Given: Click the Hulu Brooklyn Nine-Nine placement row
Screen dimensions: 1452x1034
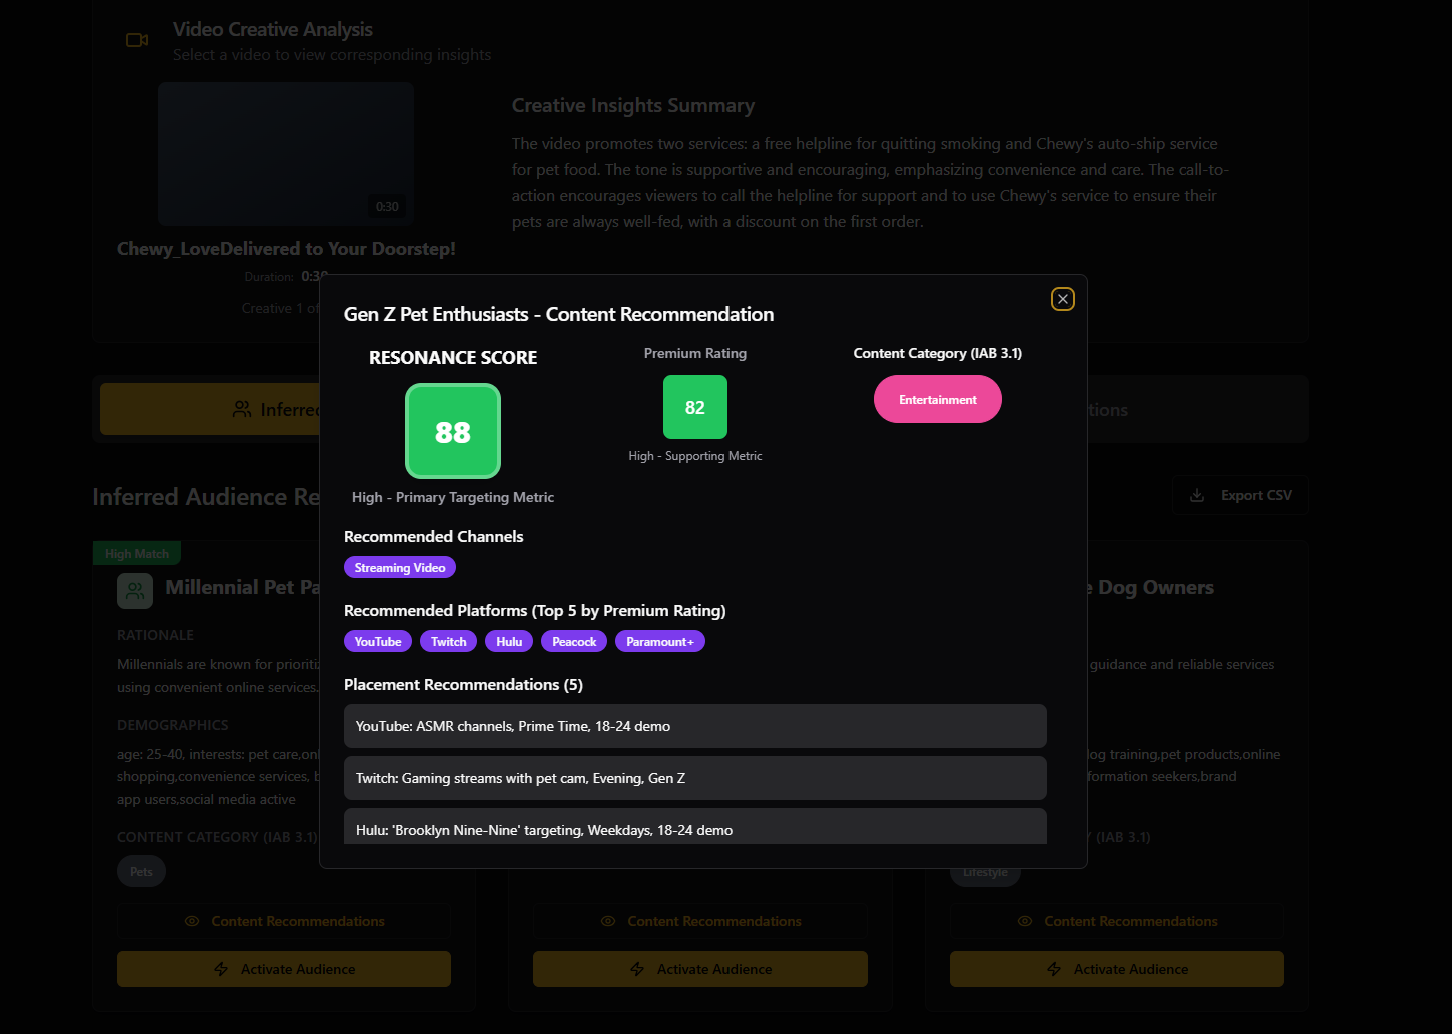Looking at the screenshot, I should pyautogui.click(x=695, y=826).
